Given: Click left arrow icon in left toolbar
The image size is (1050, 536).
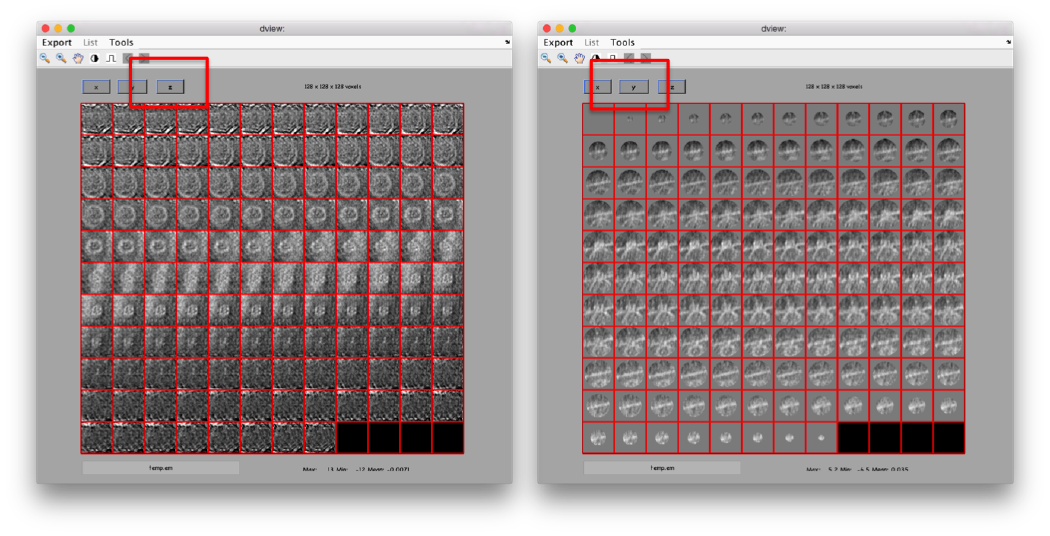Looking at the screenshot, I should tap(127, 58).
